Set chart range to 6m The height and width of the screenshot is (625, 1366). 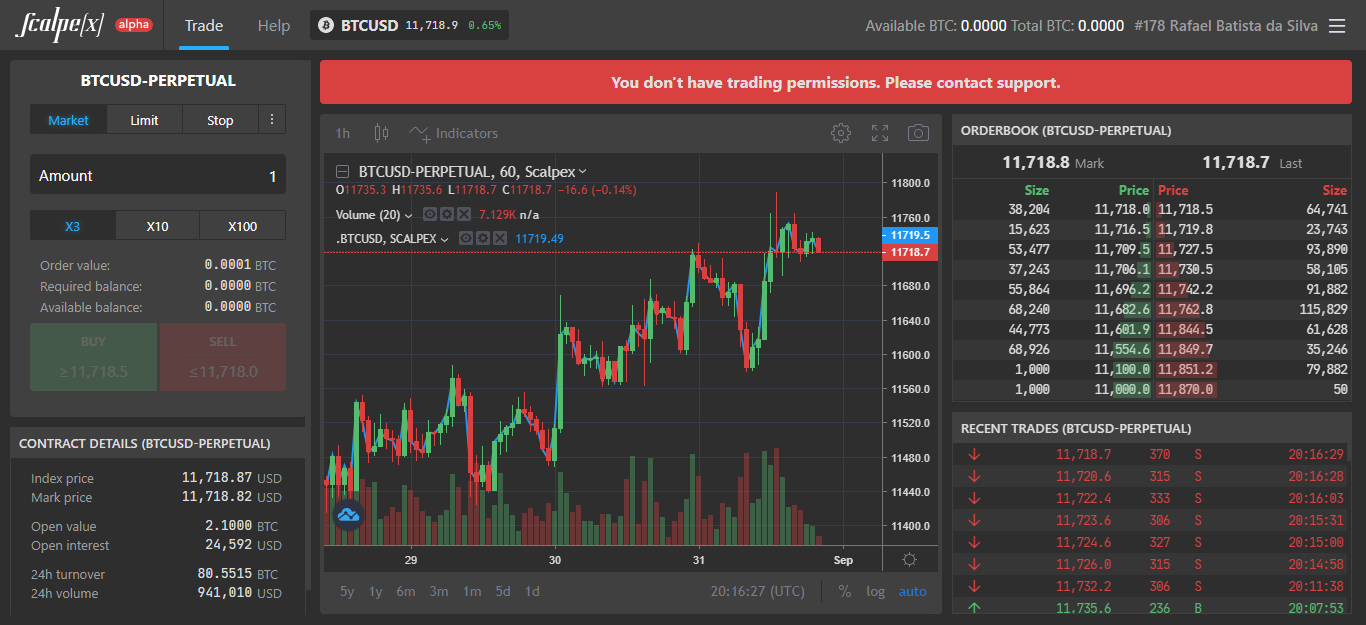coord(405,591)
